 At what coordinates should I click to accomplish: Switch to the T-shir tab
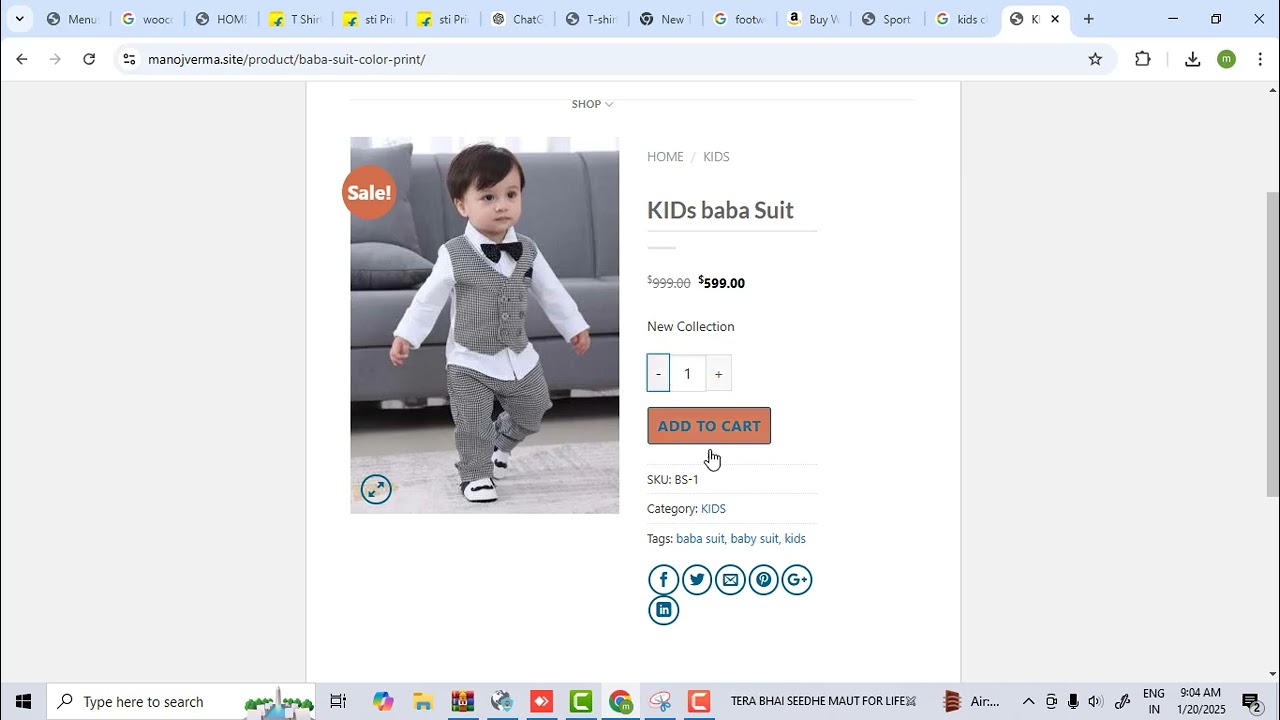[x=590, y=19]
